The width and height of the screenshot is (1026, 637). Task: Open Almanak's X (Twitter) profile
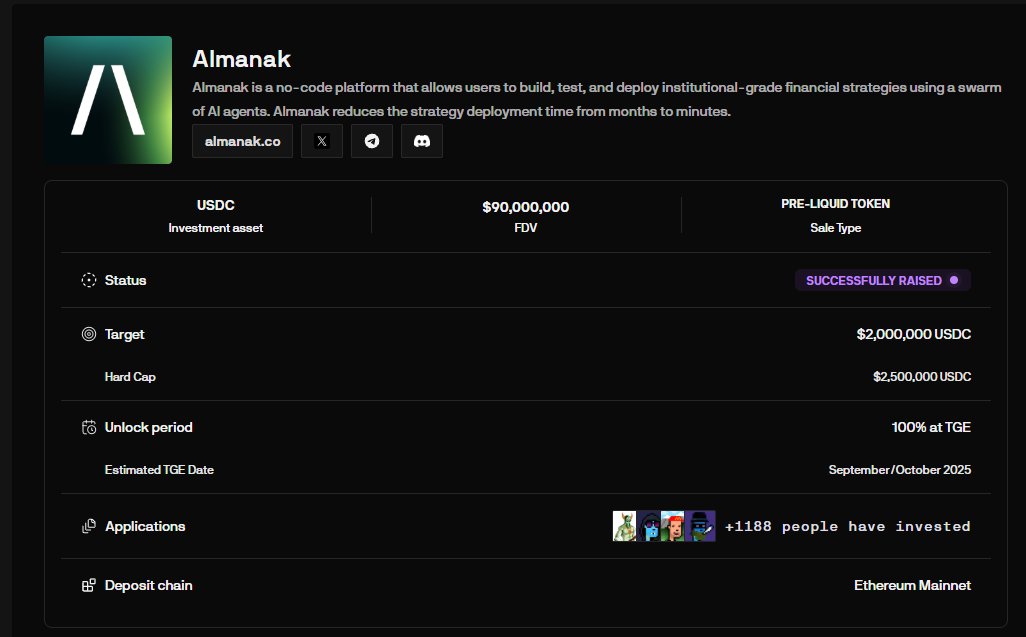point(322,141)
